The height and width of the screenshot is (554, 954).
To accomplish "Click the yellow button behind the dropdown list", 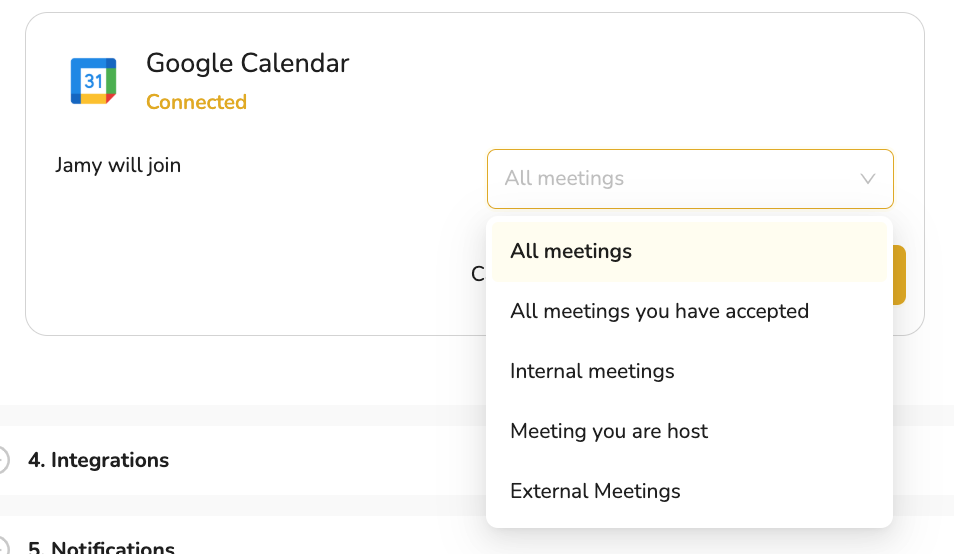I will click(x=899, y=275).
